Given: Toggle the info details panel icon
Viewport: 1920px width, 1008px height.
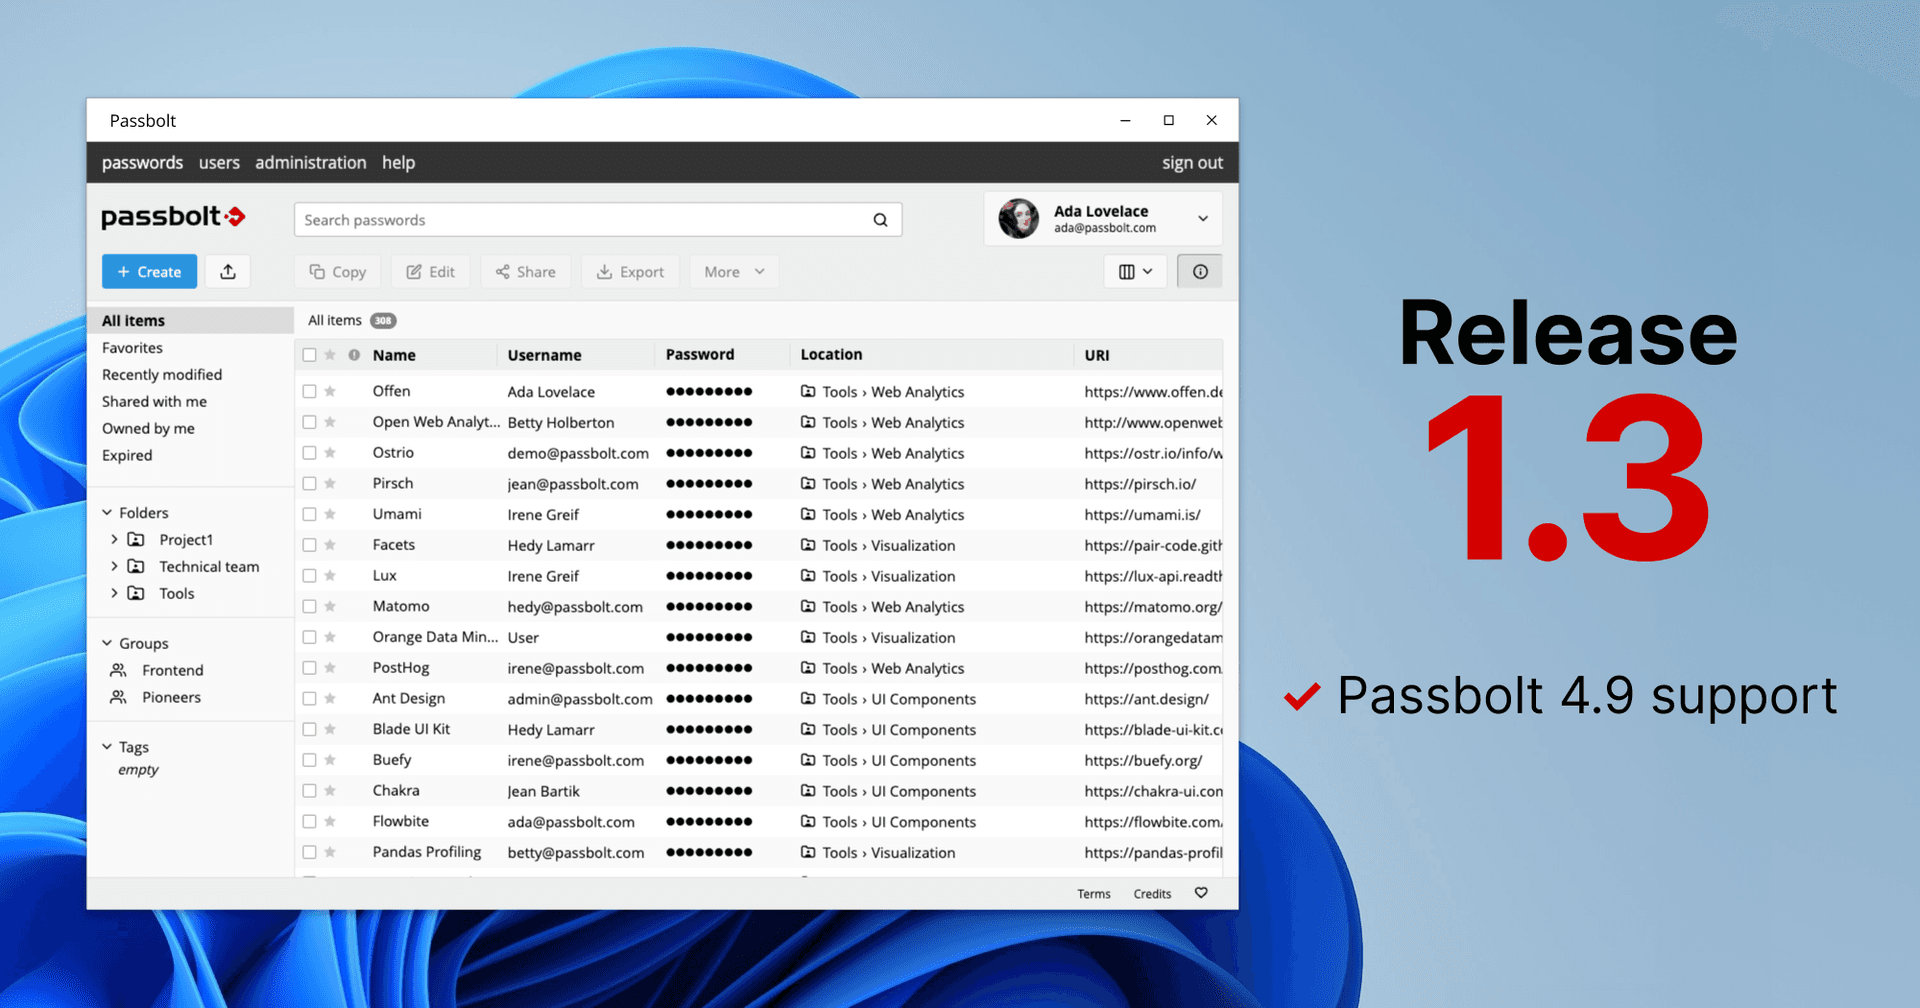Looking at the screenshot, I should tap(1200, 272).
